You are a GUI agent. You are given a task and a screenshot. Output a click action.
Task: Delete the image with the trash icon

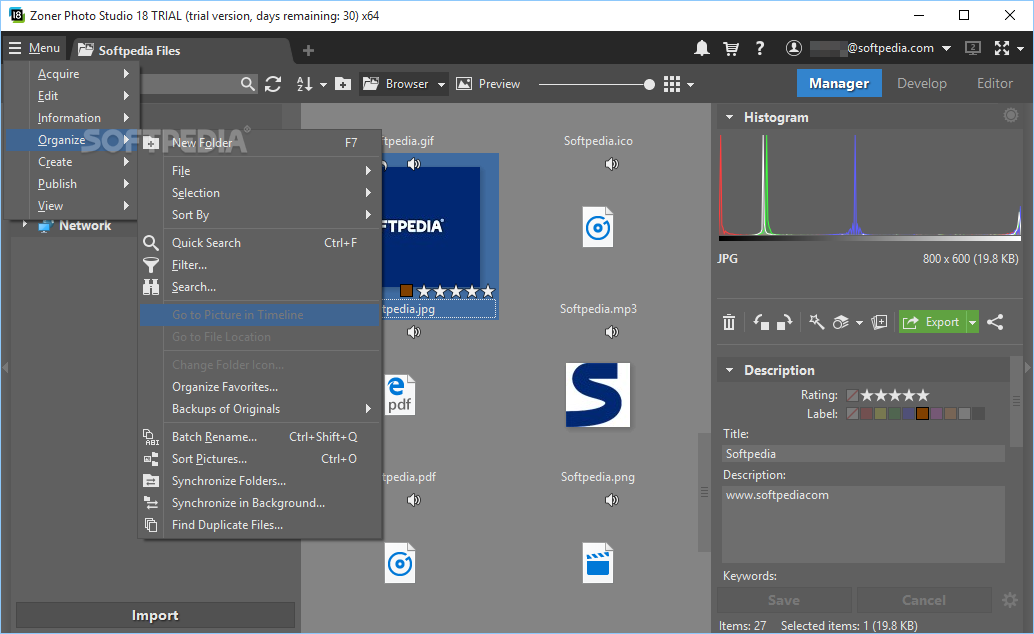point(729,322)
